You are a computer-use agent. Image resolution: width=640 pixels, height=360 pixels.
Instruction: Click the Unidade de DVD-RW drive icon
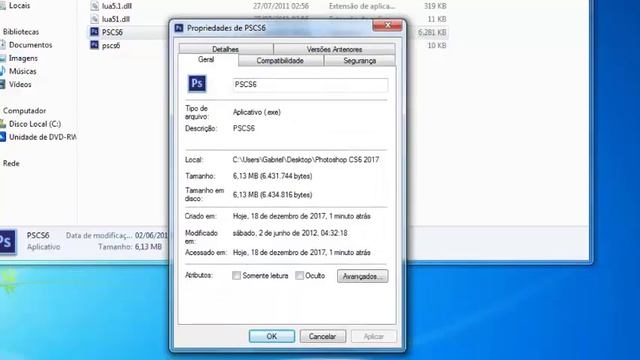2,137
